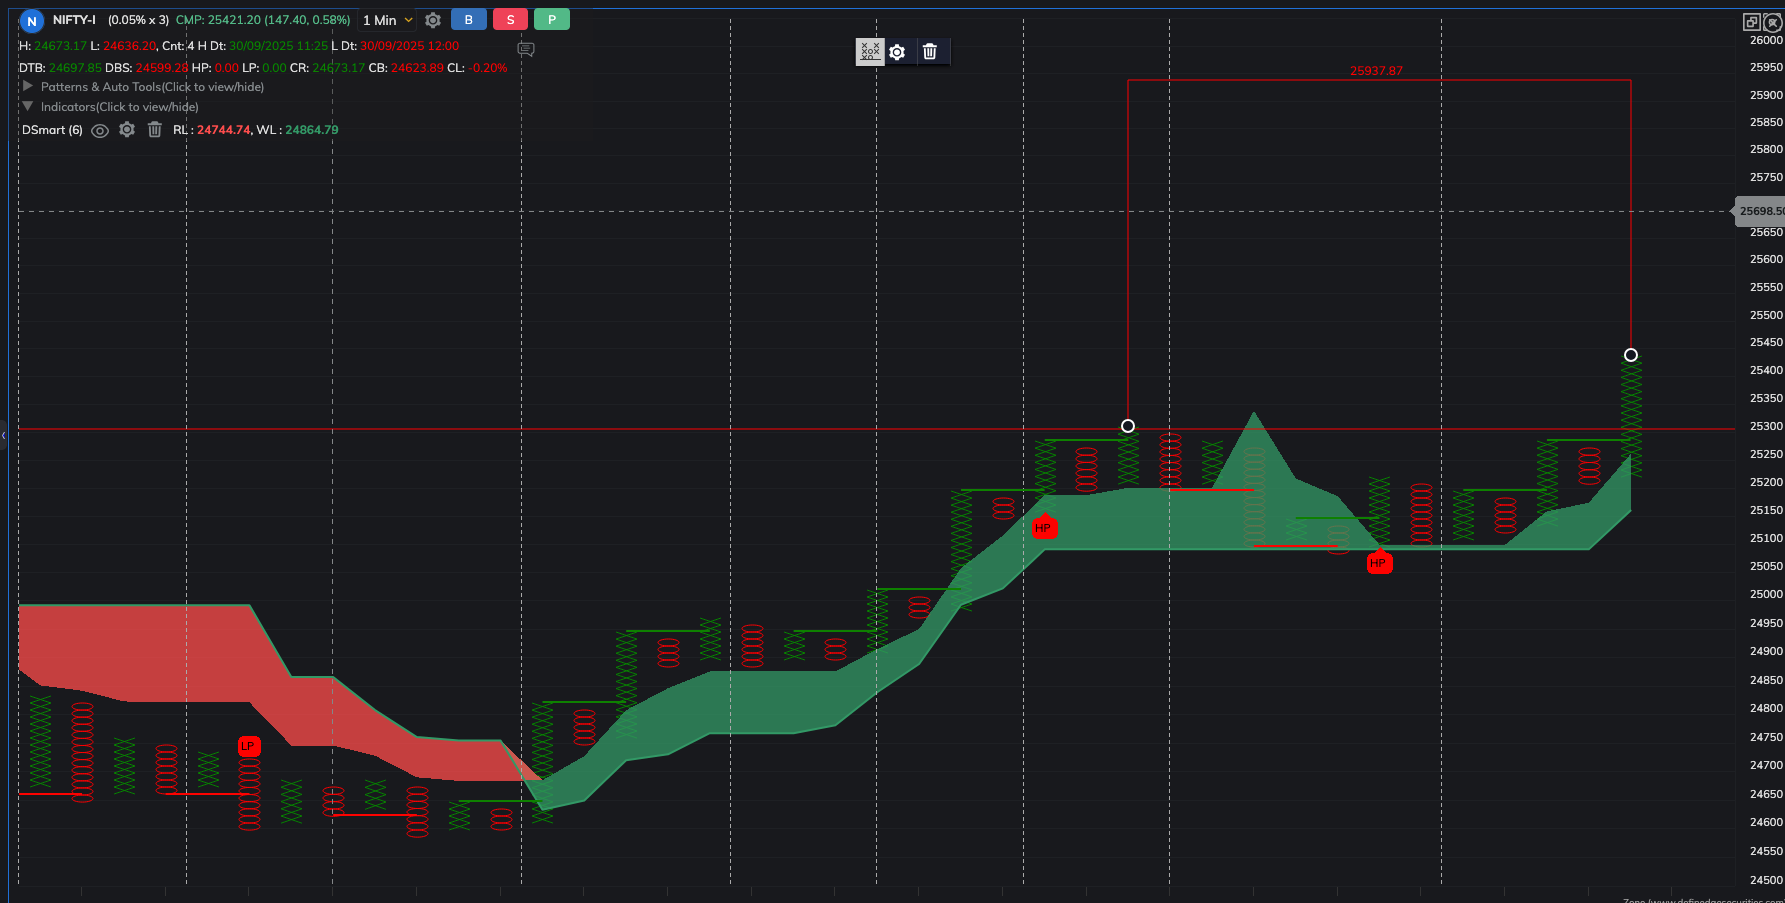Click the 25698.50 price label on axis
This screenshot has height=903, width=1785.
(1760, 211)
